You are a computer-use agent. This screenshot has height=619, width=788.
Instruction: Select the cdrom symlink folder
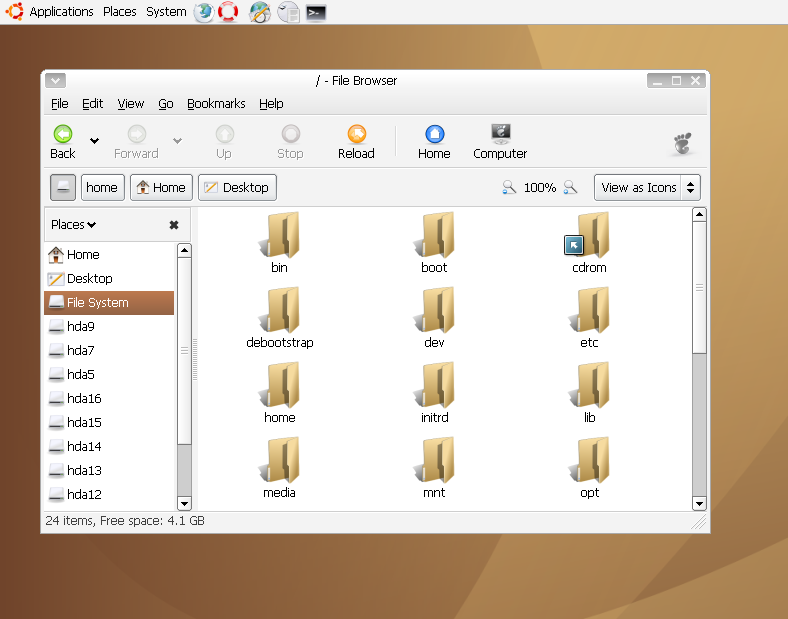[x=589, y=235]
